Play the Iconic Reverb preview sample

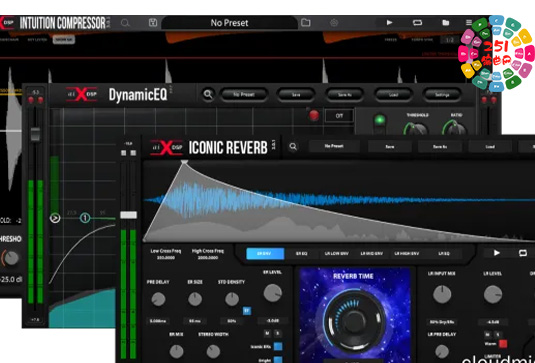click(x=496, y=253)
